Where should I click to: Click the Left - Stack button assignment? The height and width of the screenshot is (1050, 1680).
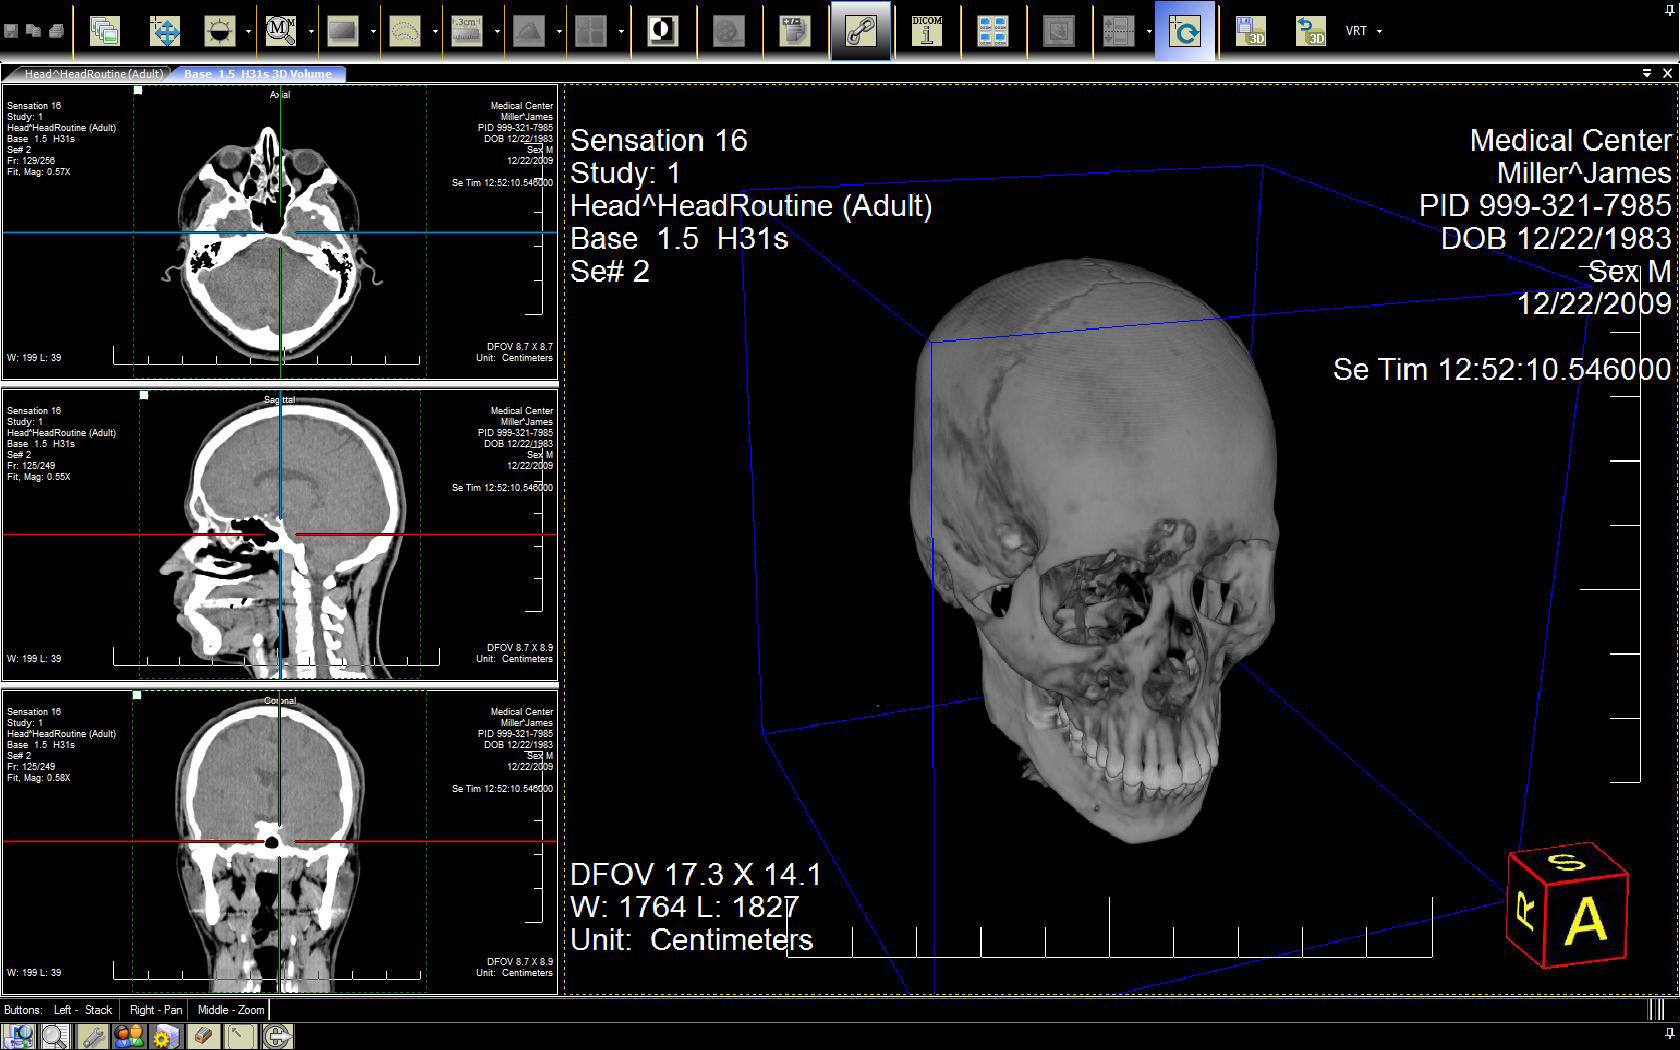pos(83,1010)
